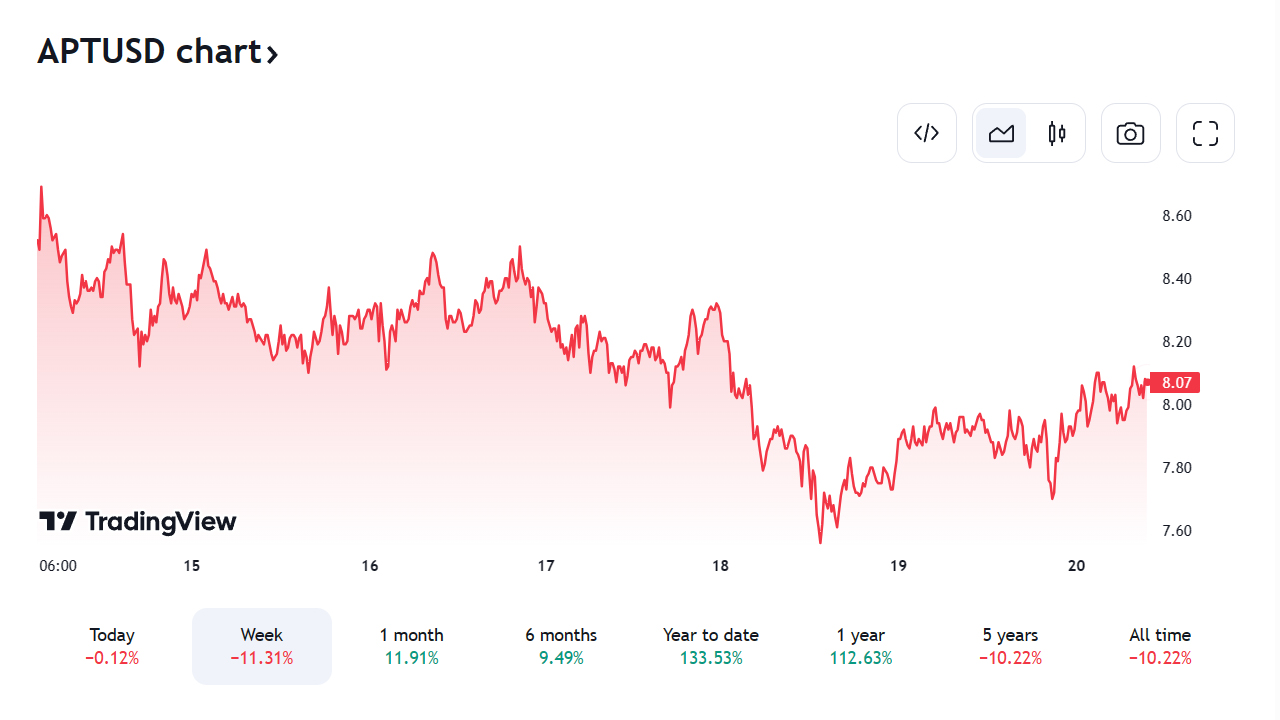Show All time price history
The image size is (1280, 720).
point(1160,646)
